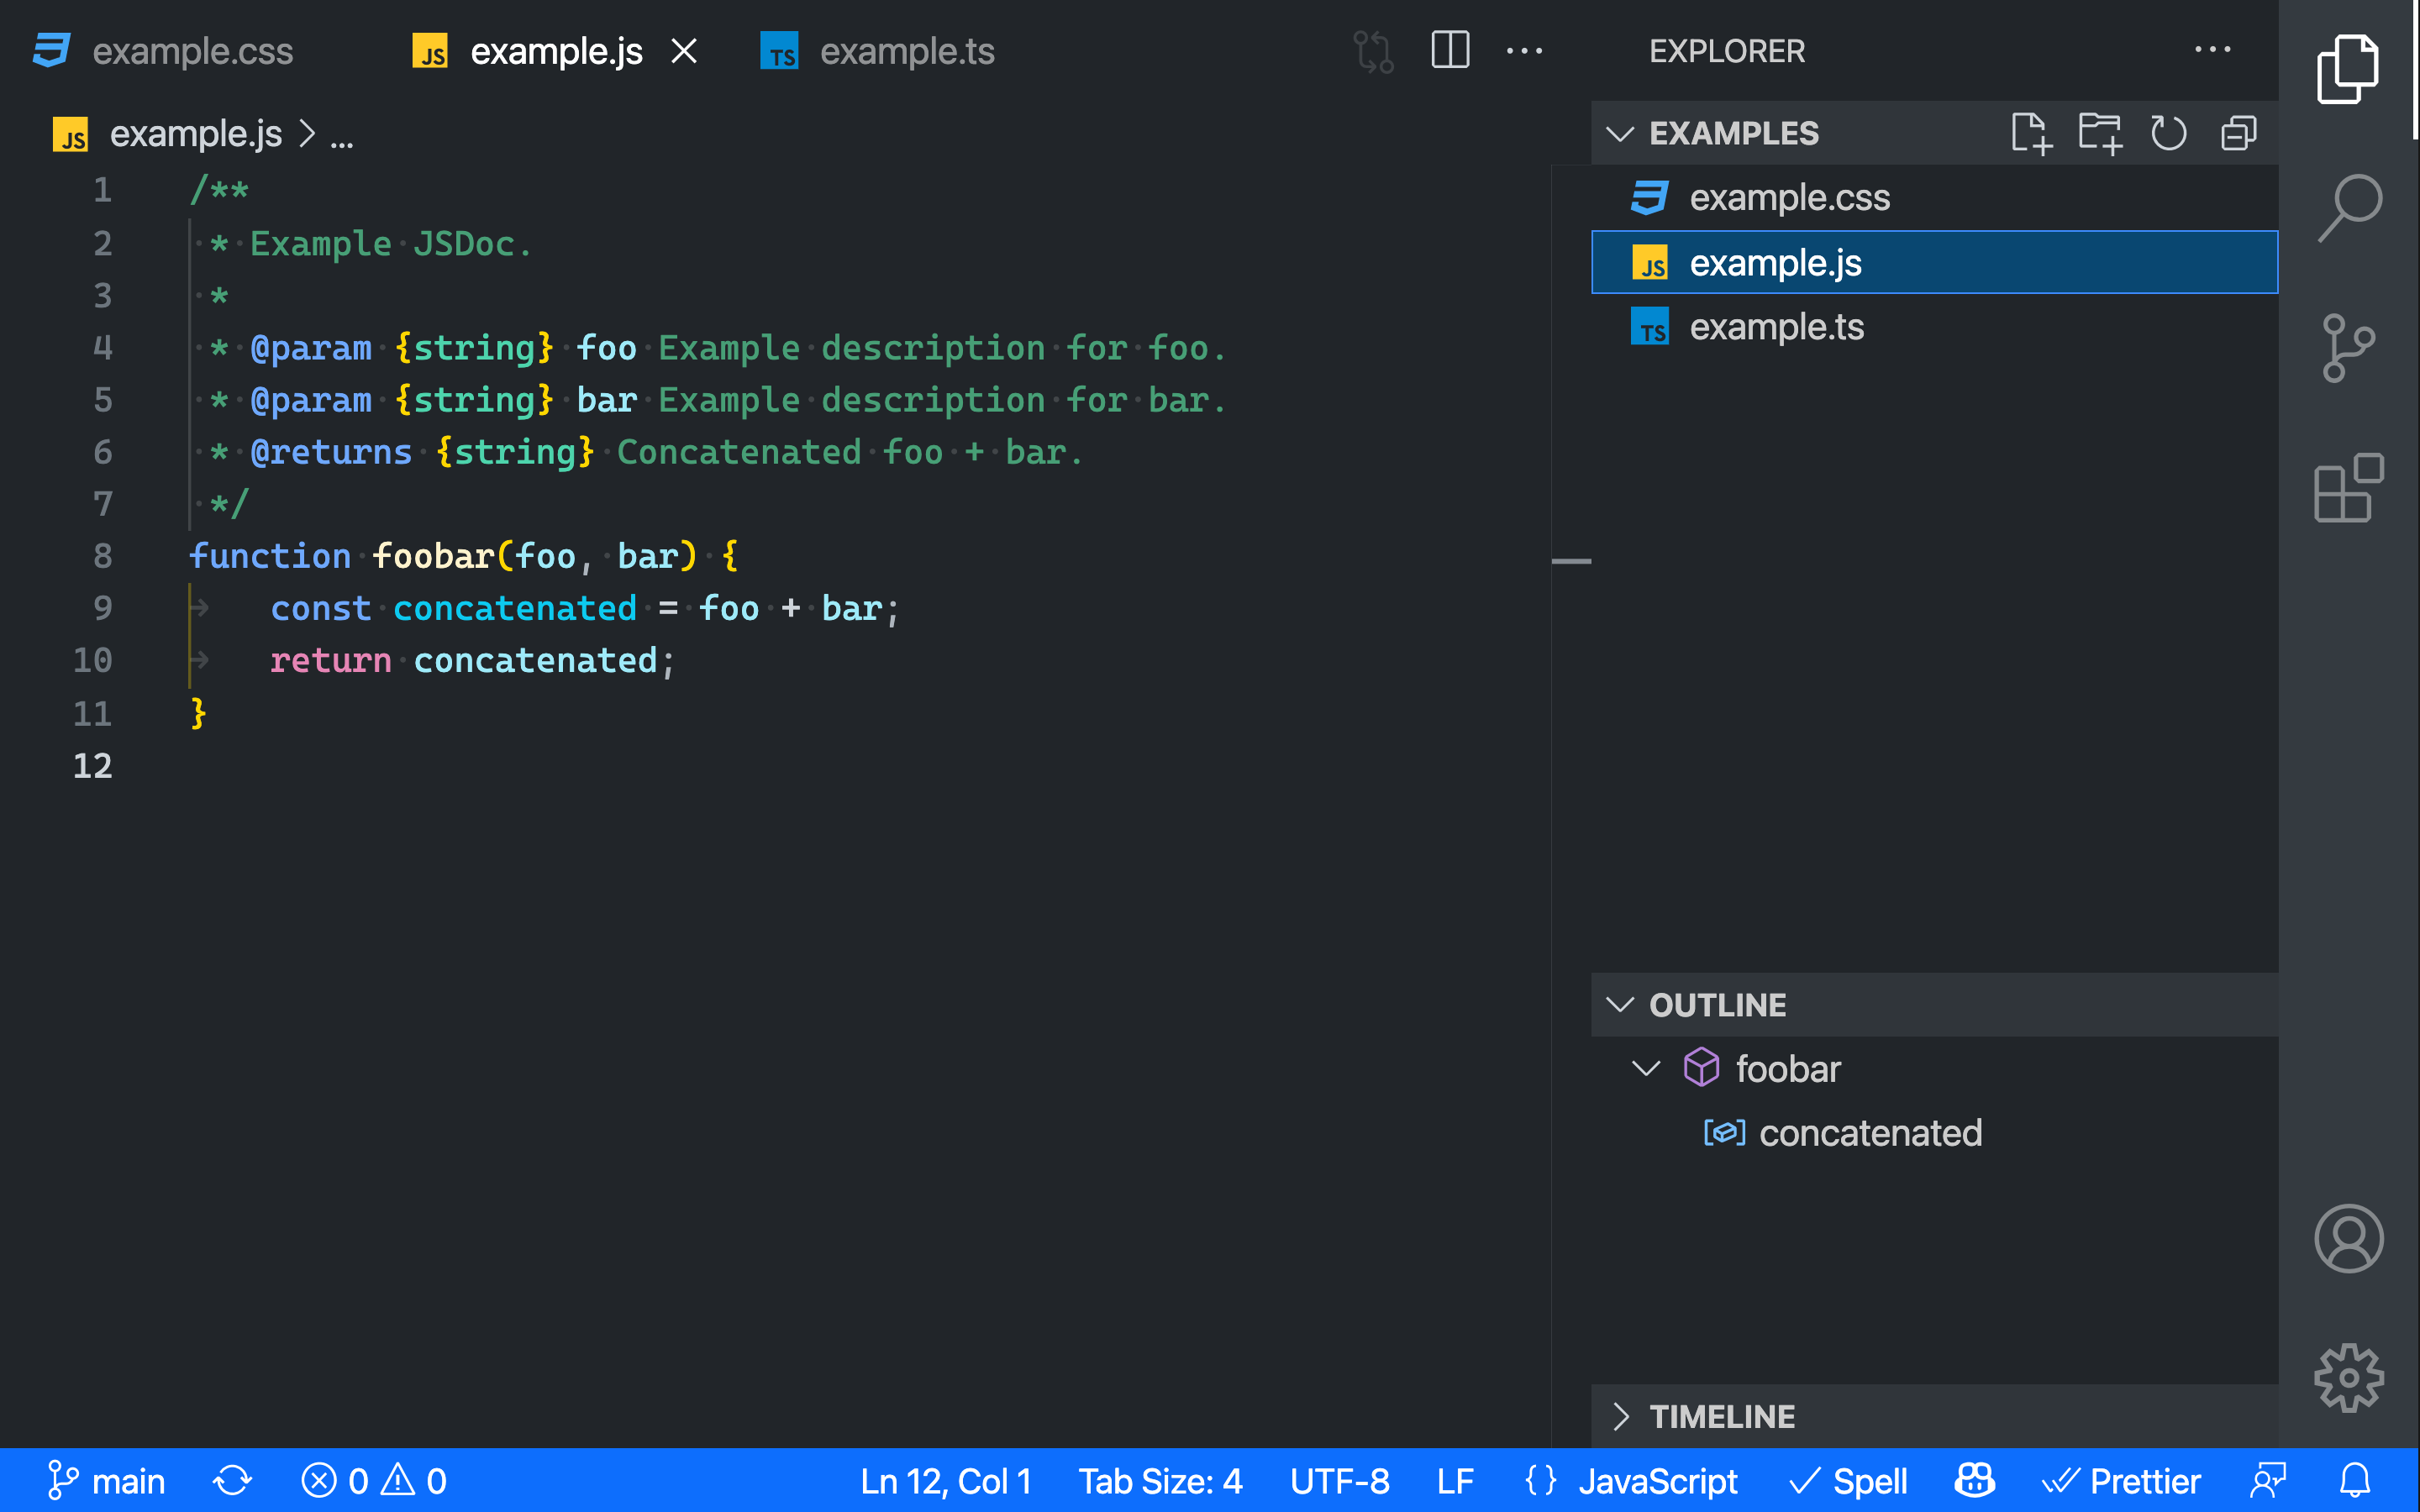Open the notifications bell
The width and height of the screenshot is (2420, 1512).
pos(2355,1481)
